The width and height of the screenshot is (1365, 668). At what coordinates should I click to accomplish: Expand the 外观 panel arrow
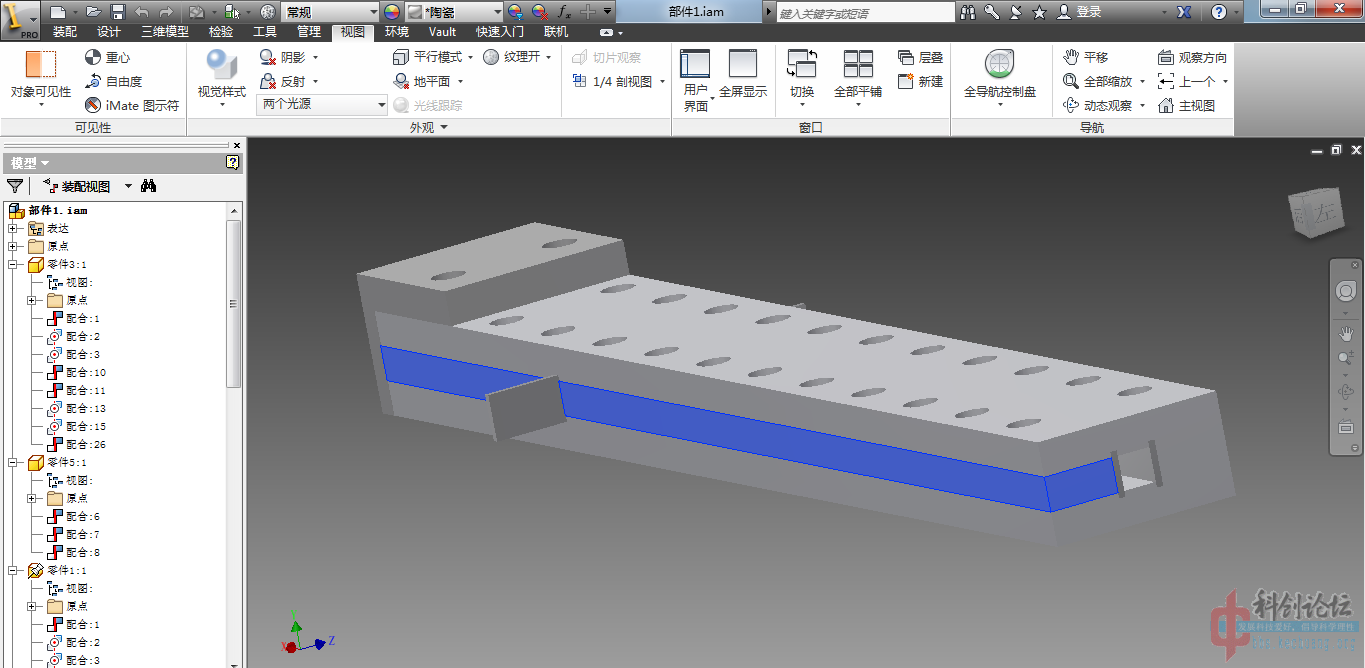pos(444,127)
